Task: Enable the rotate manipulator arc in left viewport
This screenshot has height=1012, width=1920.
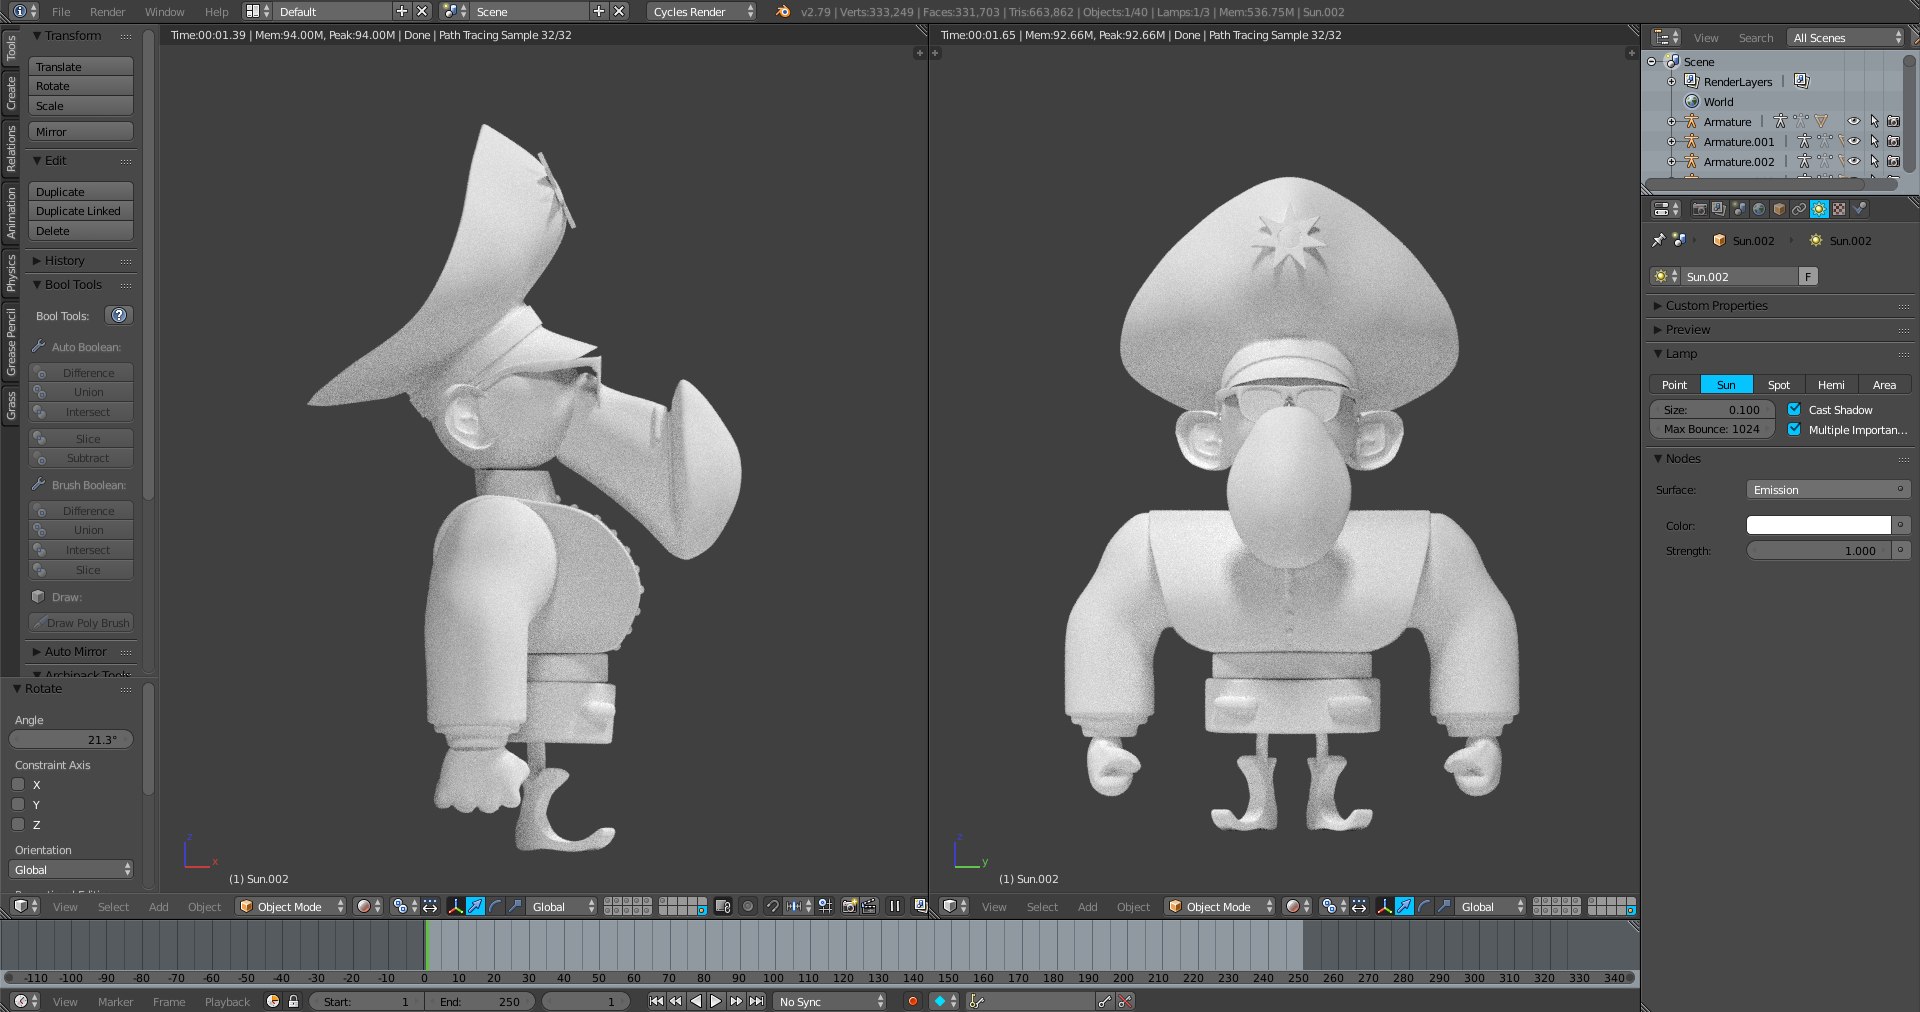Action: click(x=495, y=906)
